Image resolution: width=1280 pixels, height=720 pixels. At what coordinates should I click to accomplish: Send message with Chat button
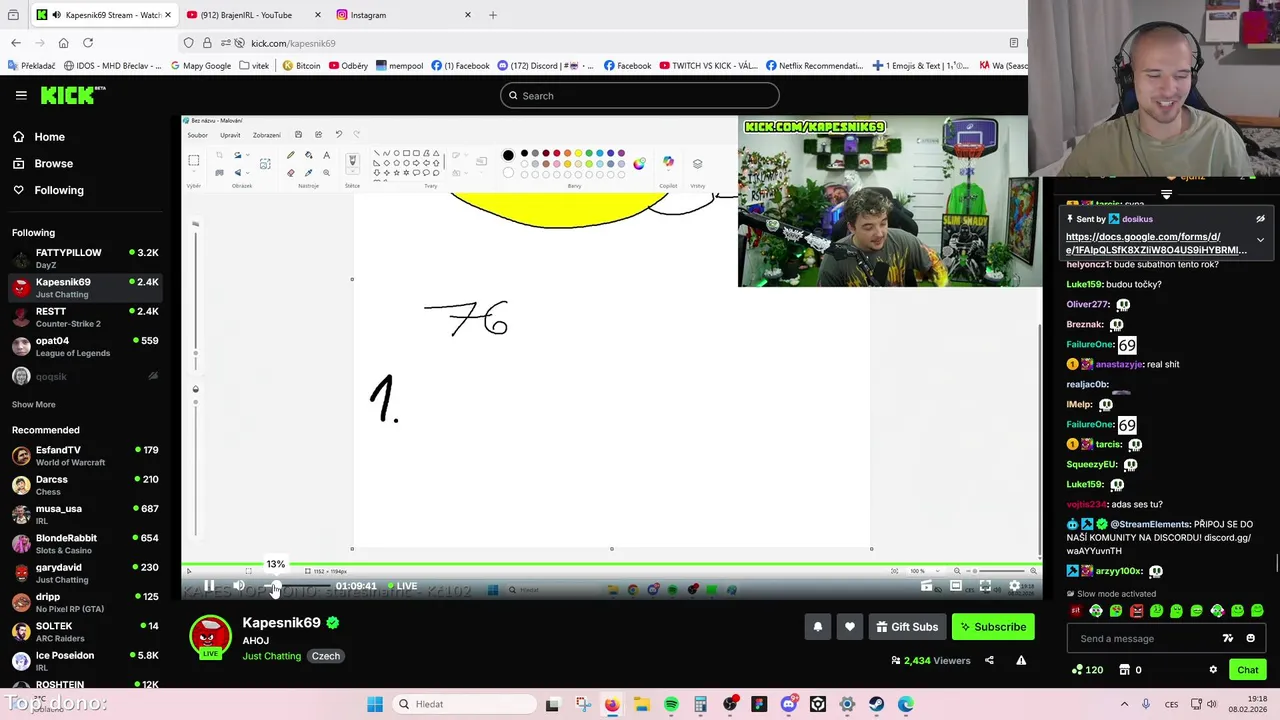(1248, 670)
